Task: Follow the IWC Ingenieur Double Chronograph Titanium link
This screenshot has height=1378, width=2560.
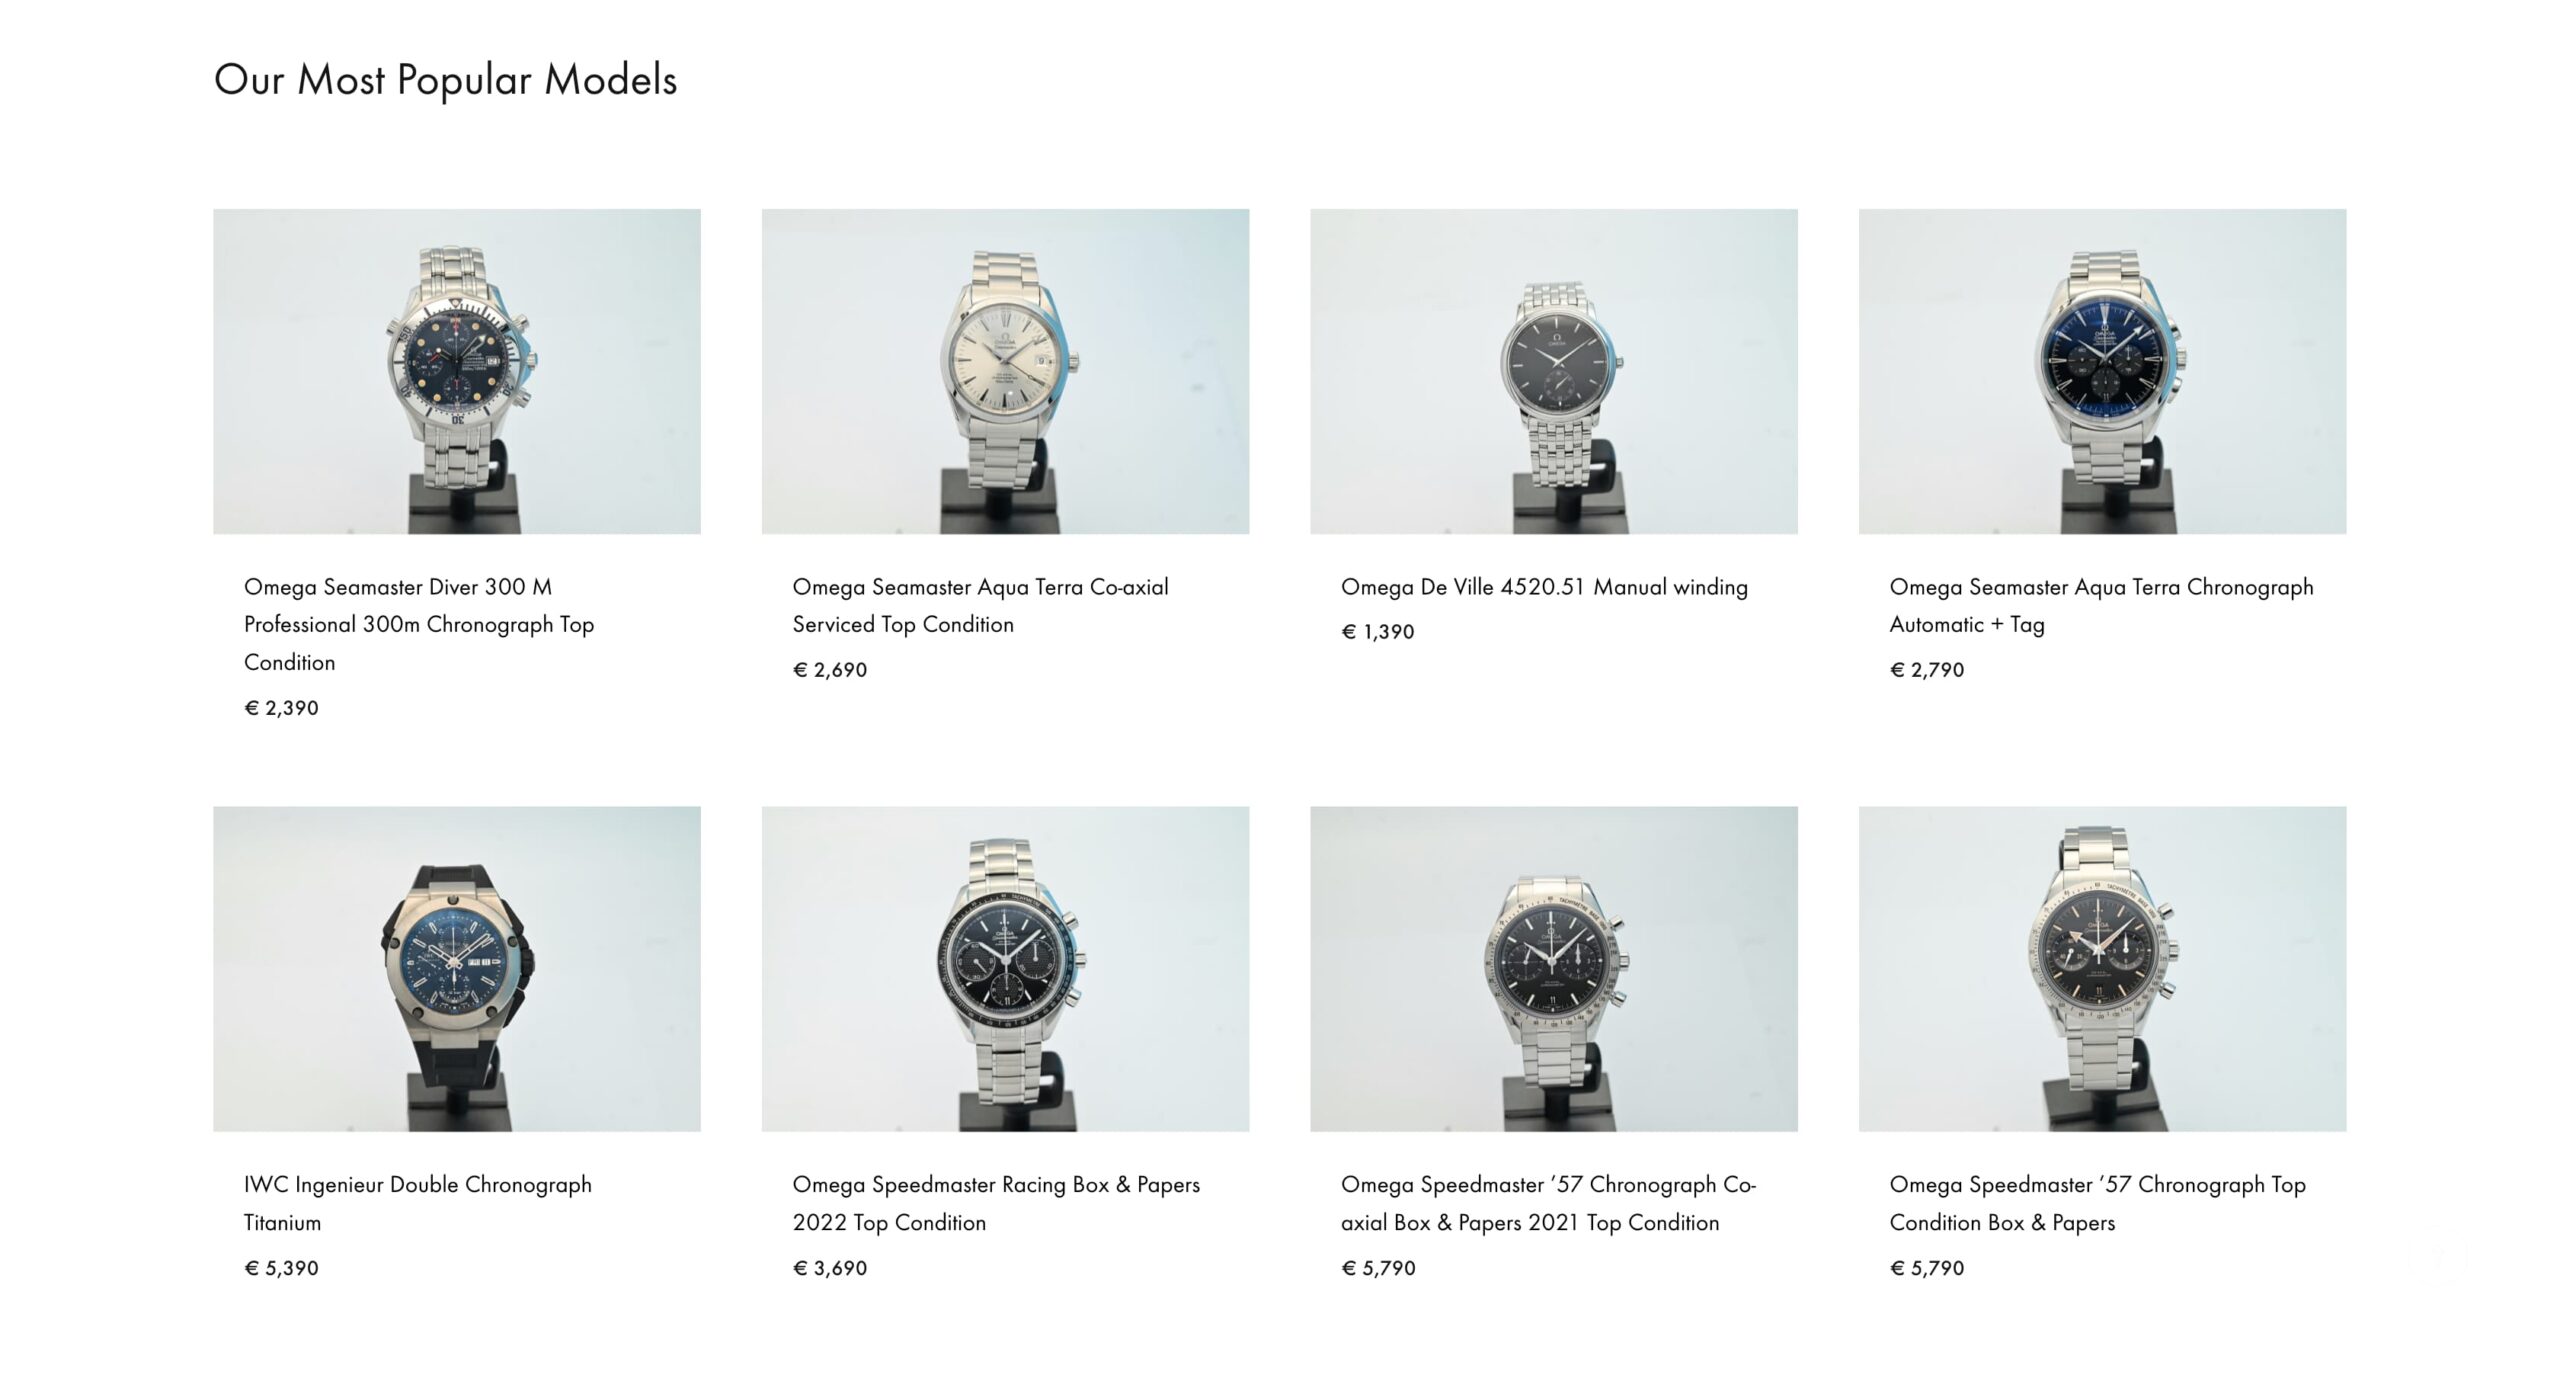Action: pos(418,1203)
